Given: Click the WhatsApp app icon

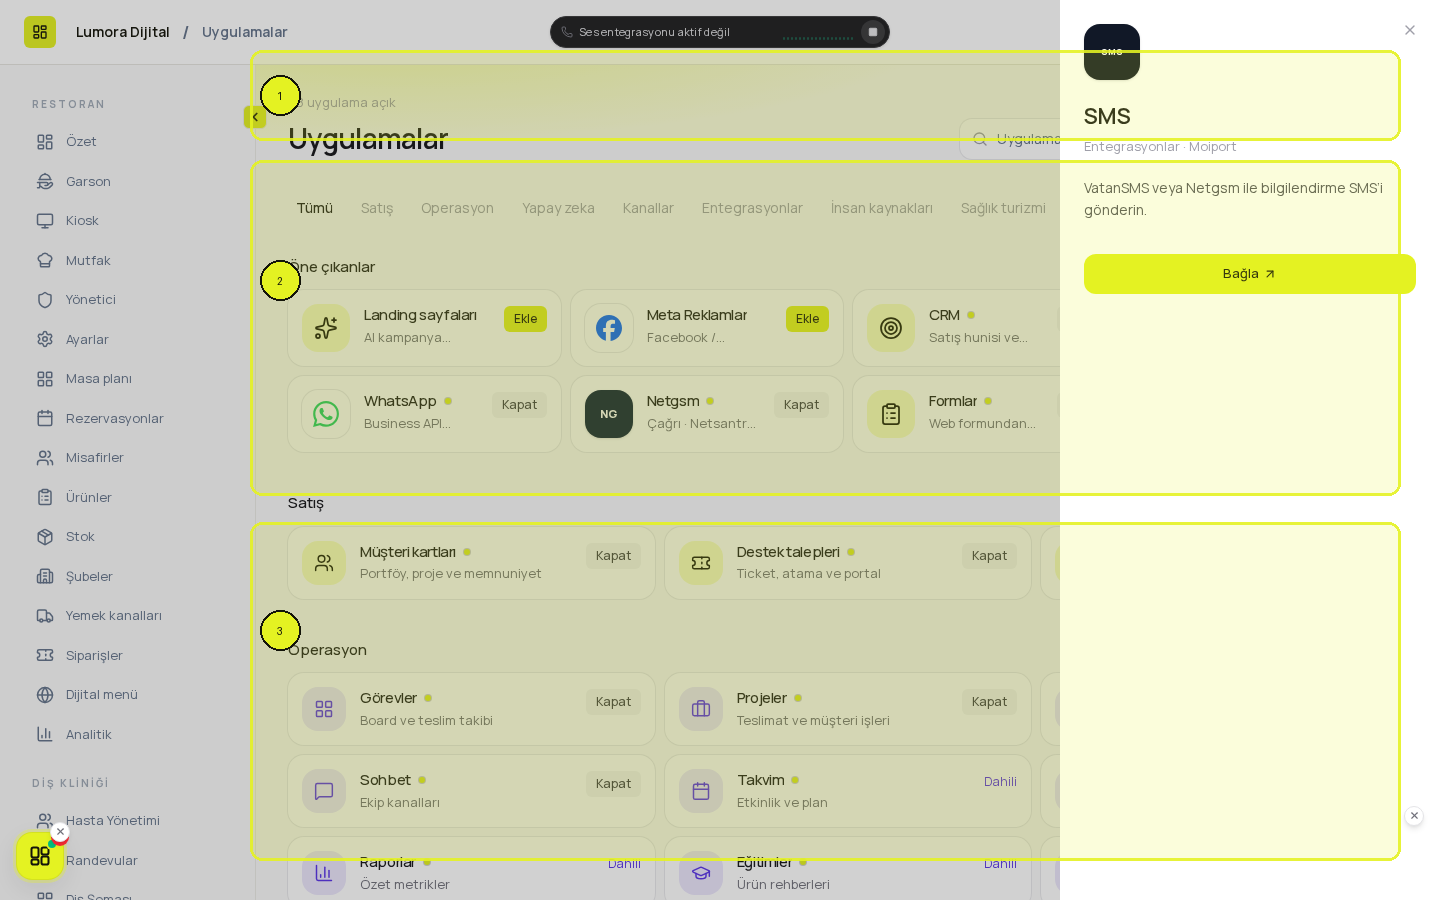Looking at the screenshot, I should (326, 414).
